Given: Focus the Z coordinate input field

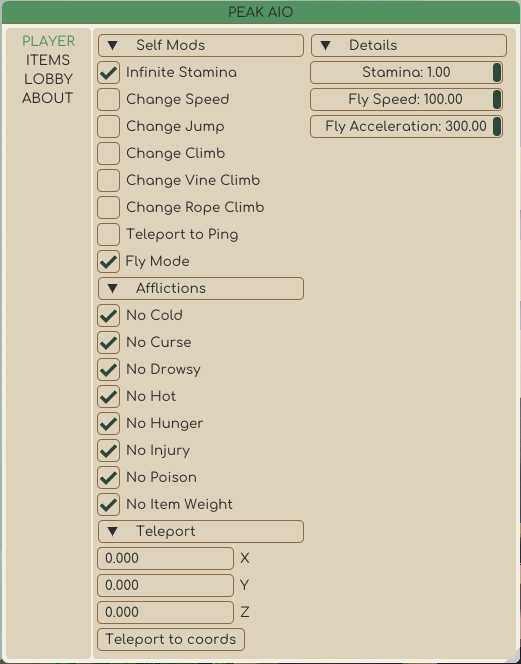Looking at the screenshot, I should pos(165,612).
